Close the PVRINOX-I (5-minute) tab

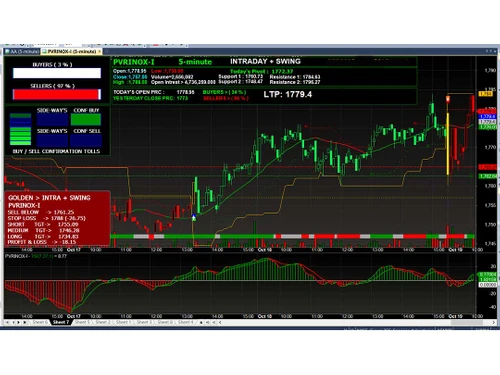[100, 52]
